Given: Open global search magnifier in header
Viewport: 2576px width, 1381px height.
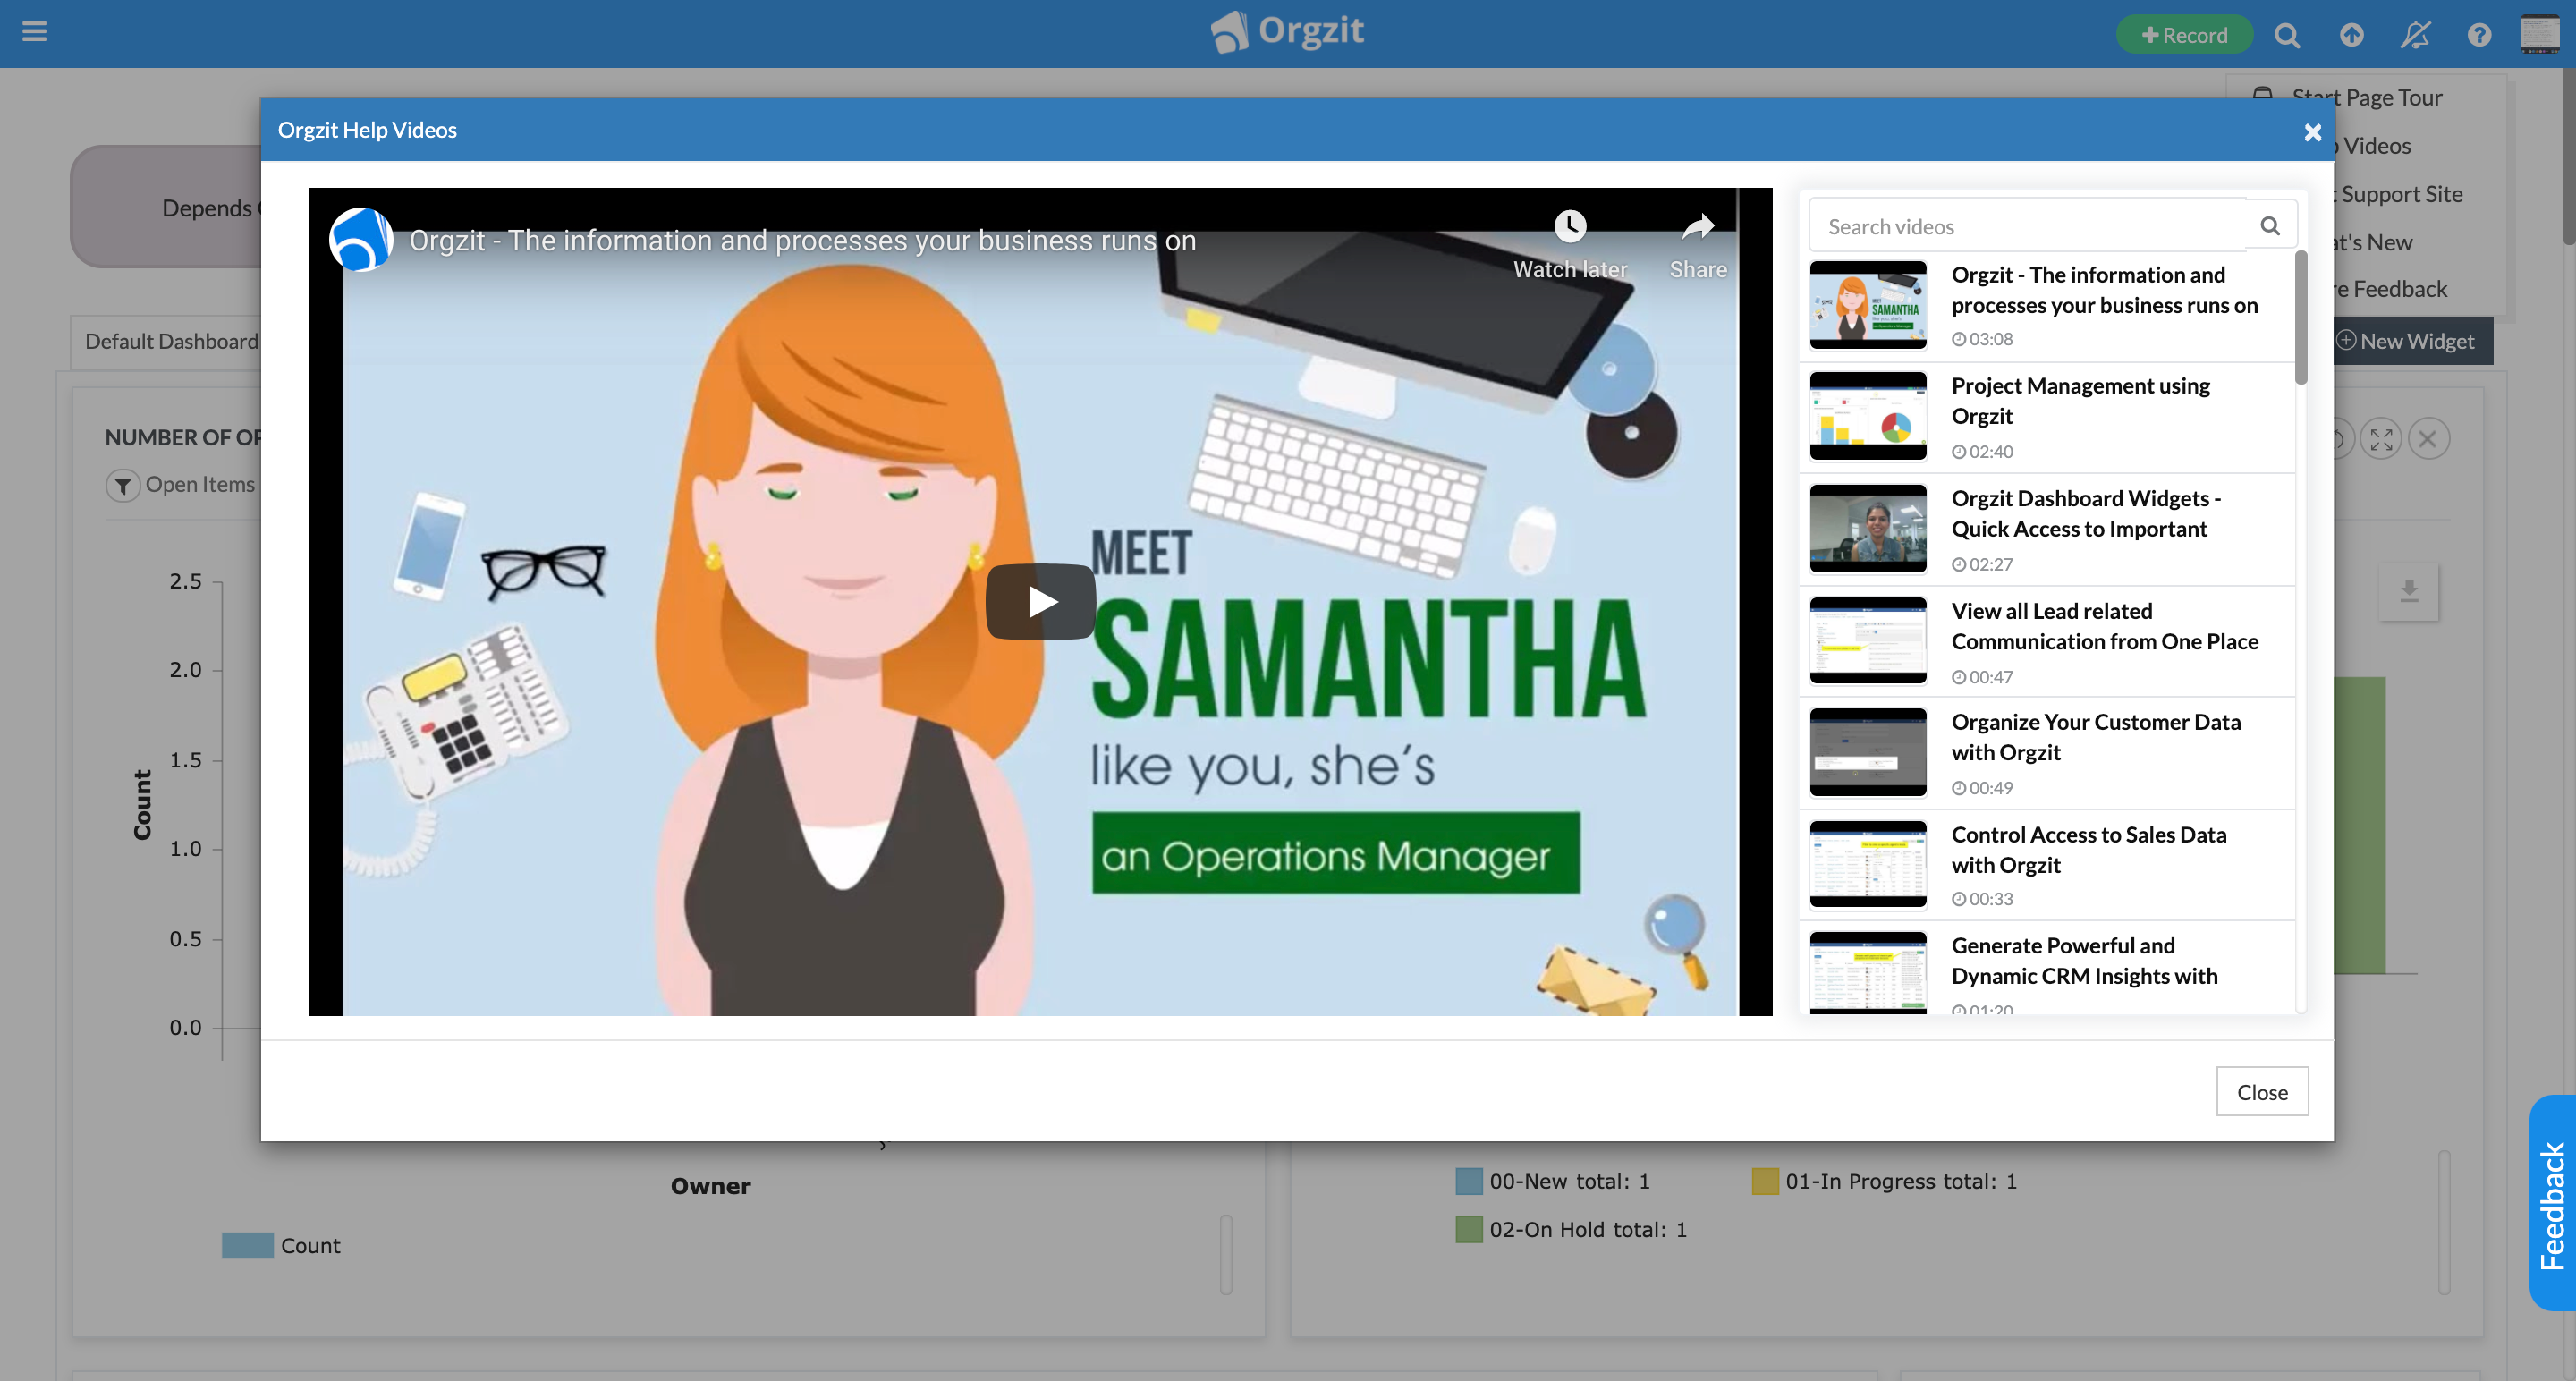Looking at the screenshot, I should coord(2287,35).
